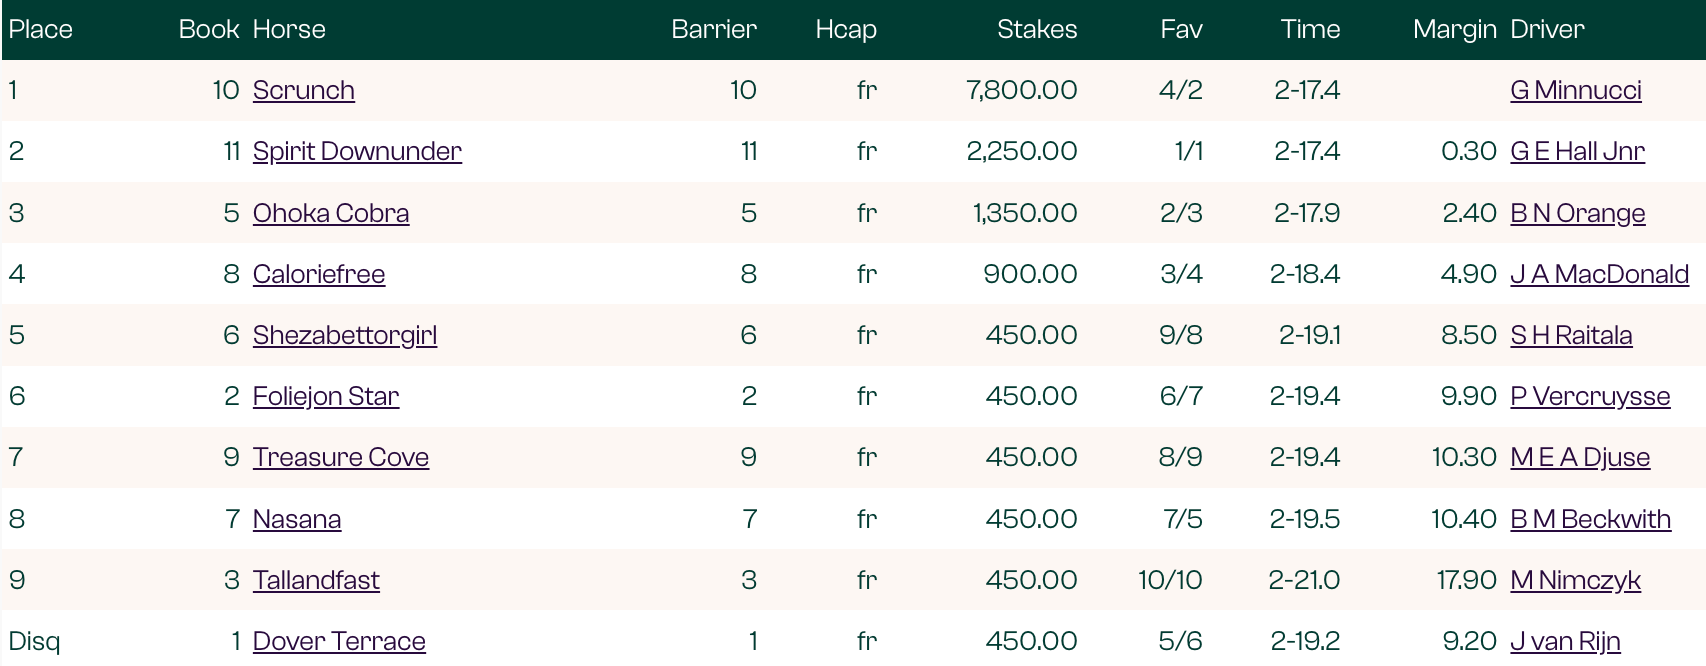Select driver B M Beckwith link
The image size is (1706, 666).
[1589, 519]
